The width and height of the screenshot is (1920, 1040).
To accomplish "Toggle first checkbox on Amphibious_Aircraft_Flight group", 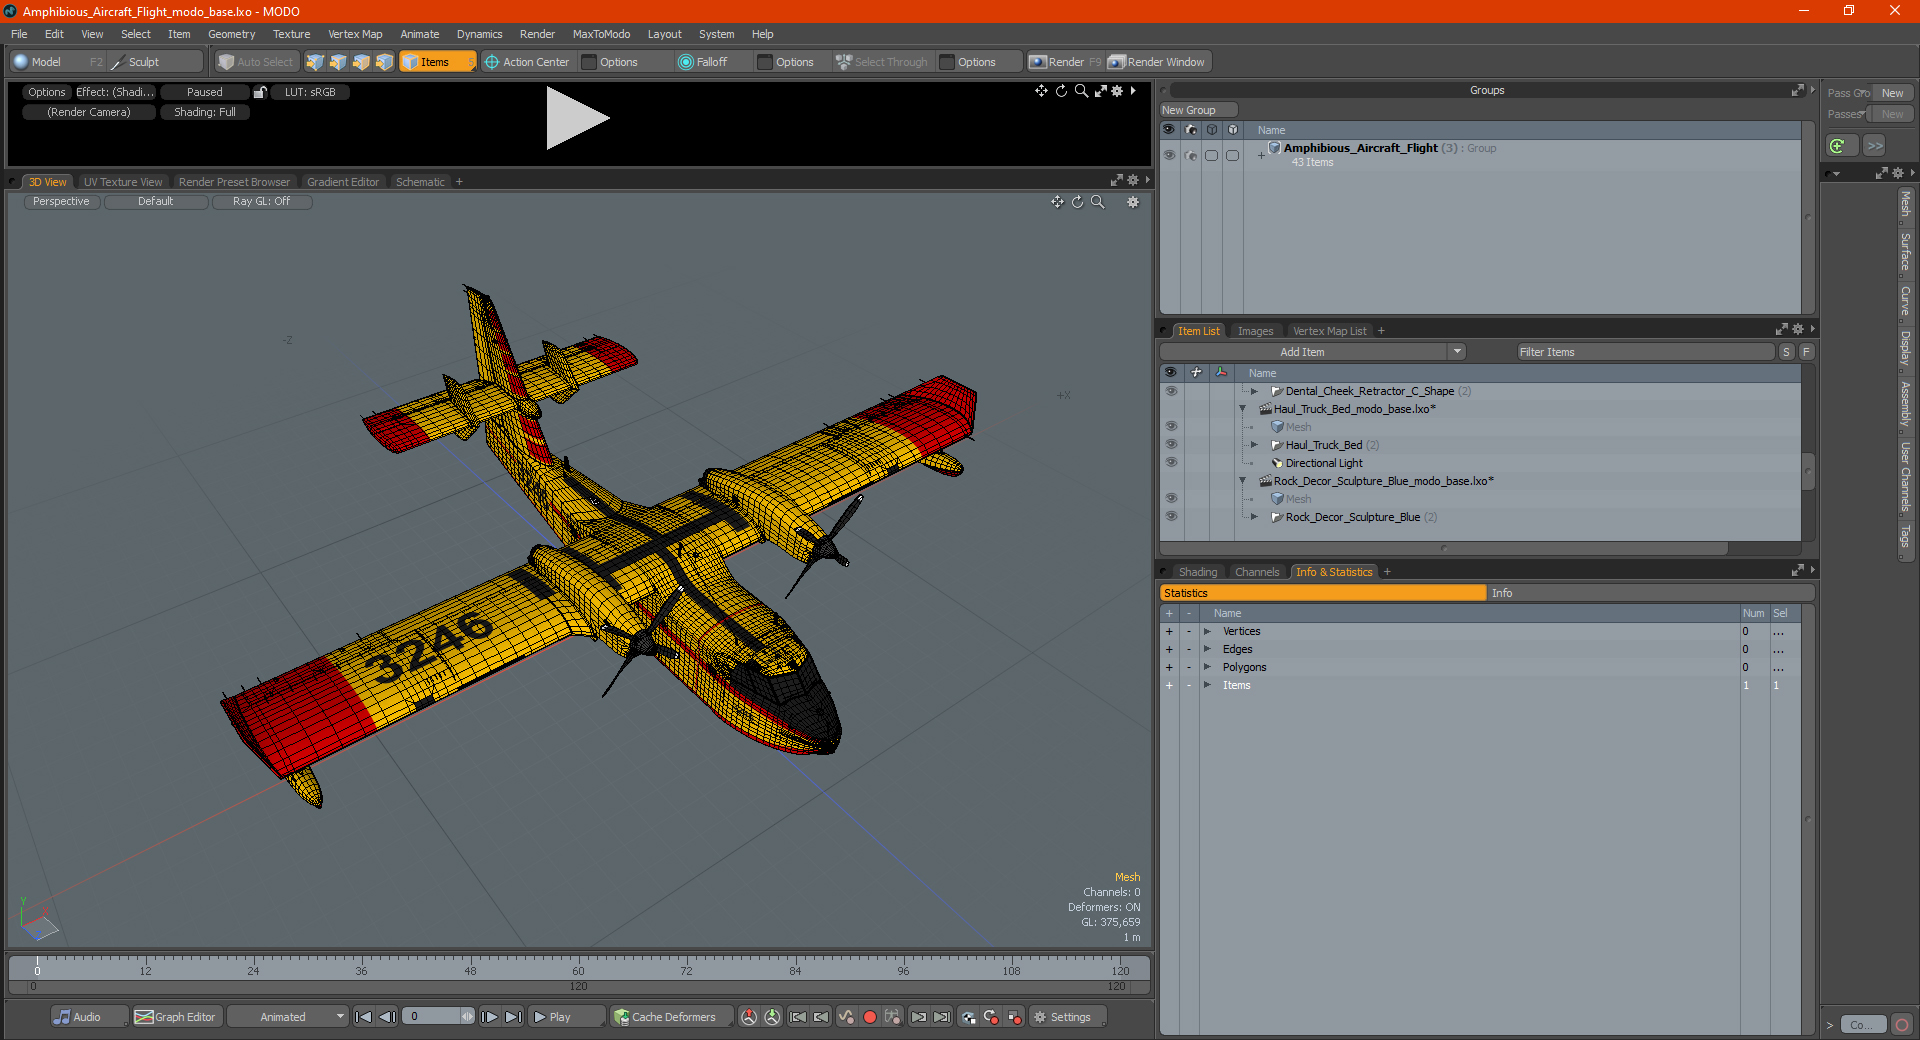I will pyautogui.click(x=1211, y=155).
